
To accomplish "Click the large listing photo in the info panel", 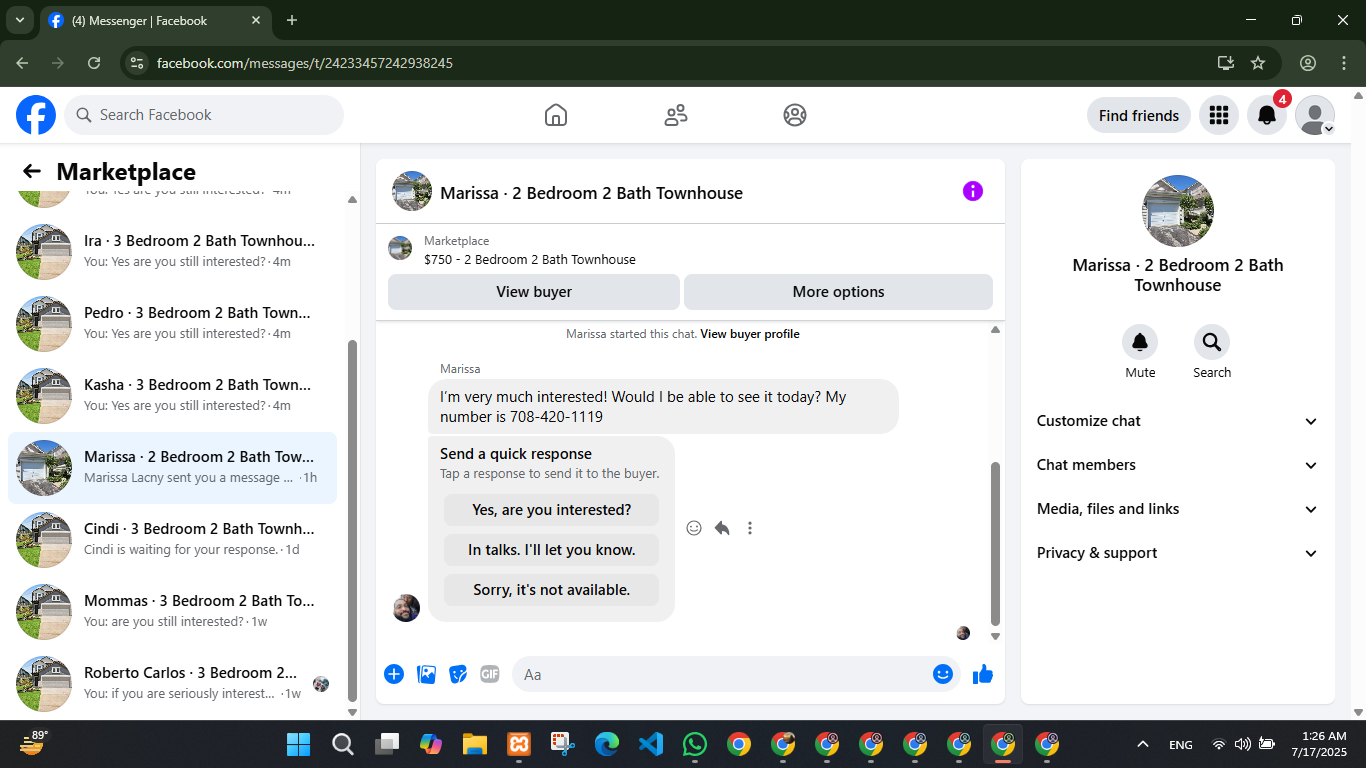I will [1178, 211].
